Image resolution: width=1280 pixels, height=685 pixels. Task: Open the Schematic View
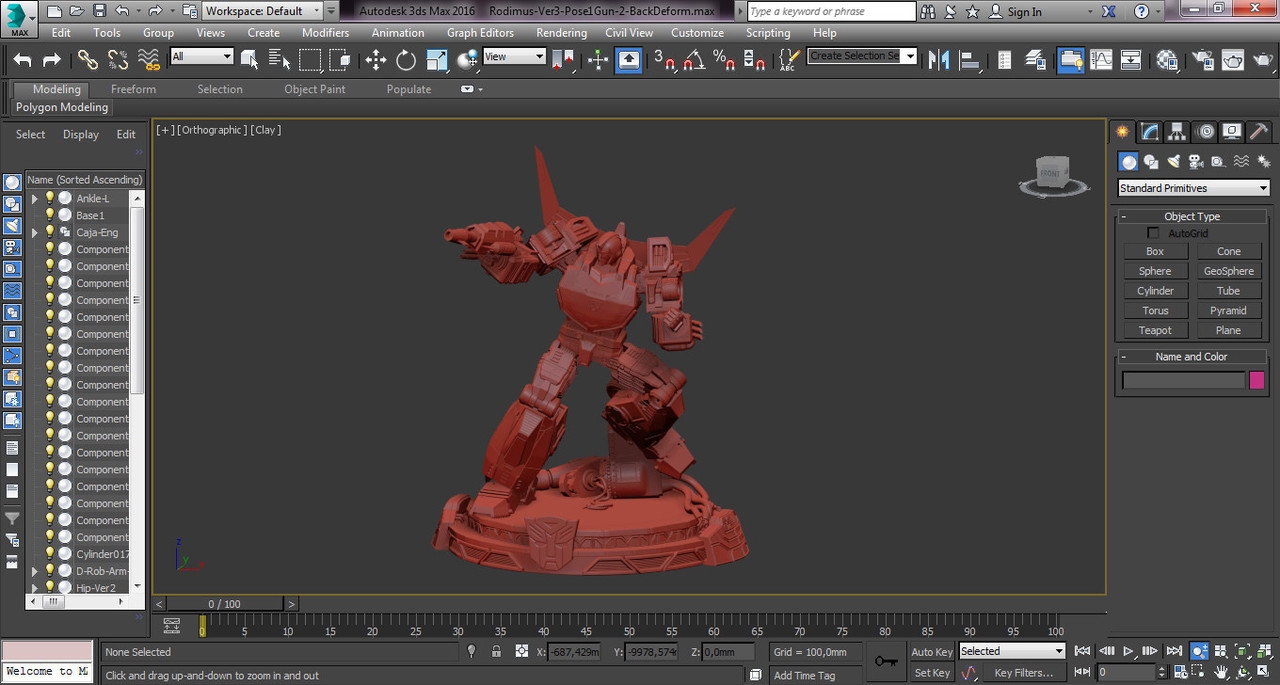pyautogui.click(x=1131, y=60)
